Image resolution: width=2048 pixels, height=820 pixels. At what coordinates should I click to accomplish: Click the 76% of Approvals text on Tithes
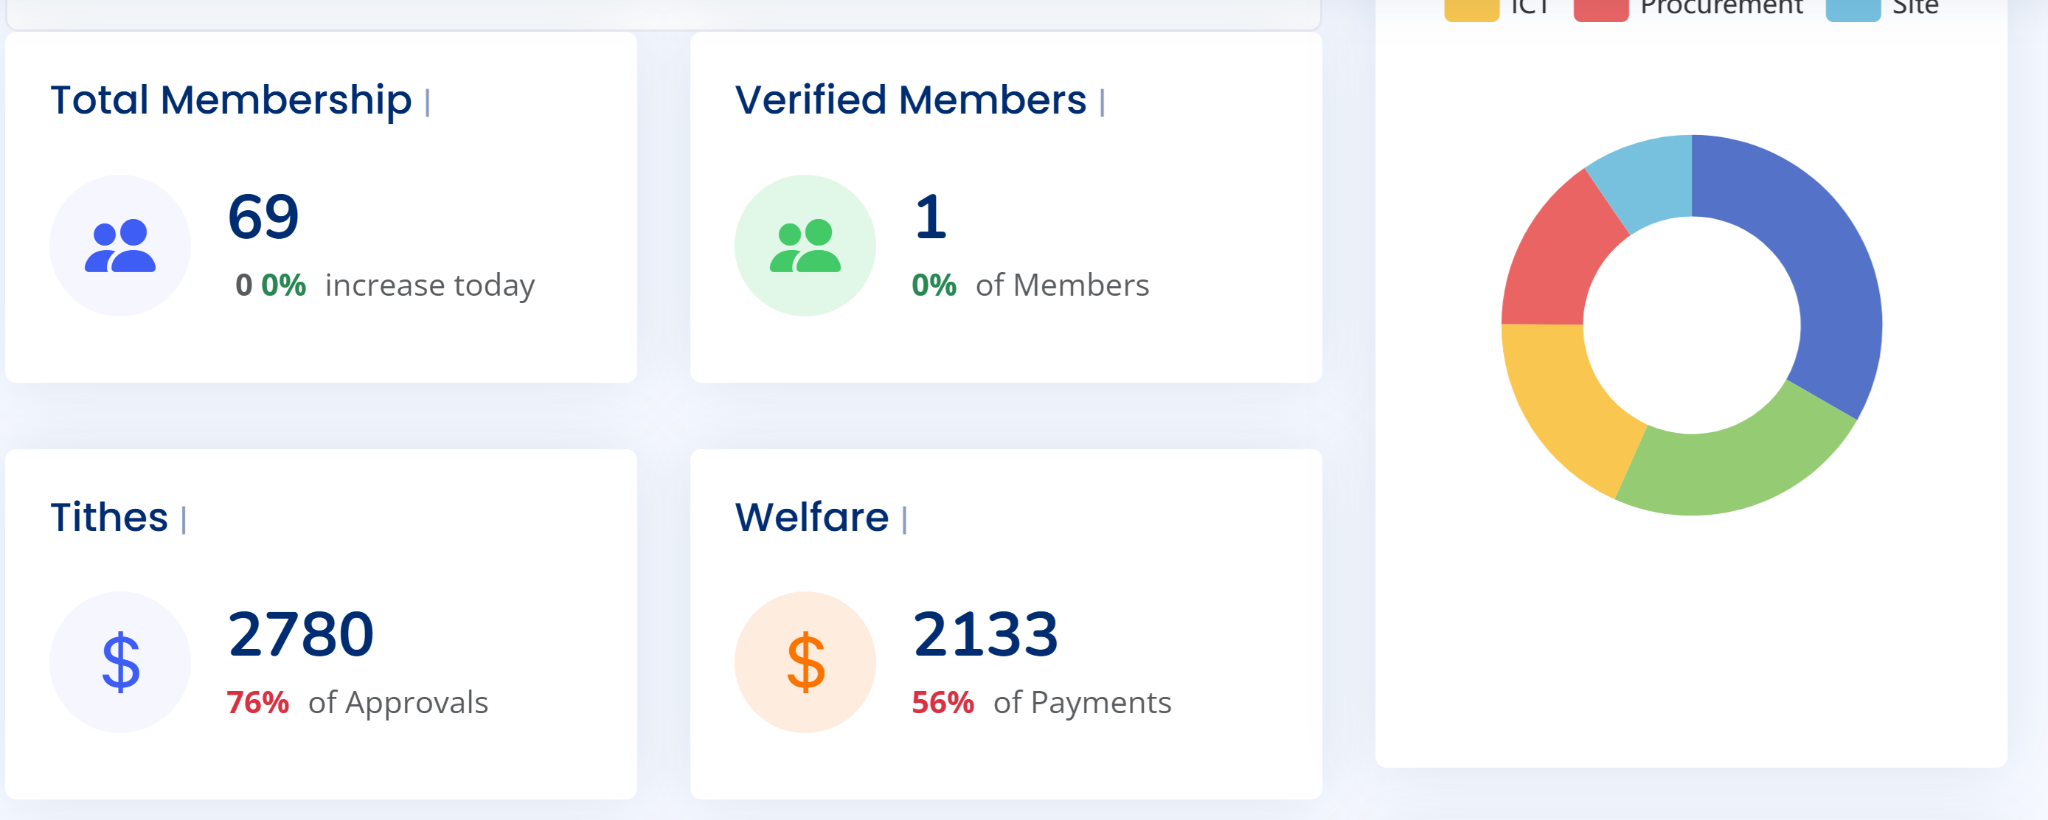pyautogui.click(x=357, y=702)
